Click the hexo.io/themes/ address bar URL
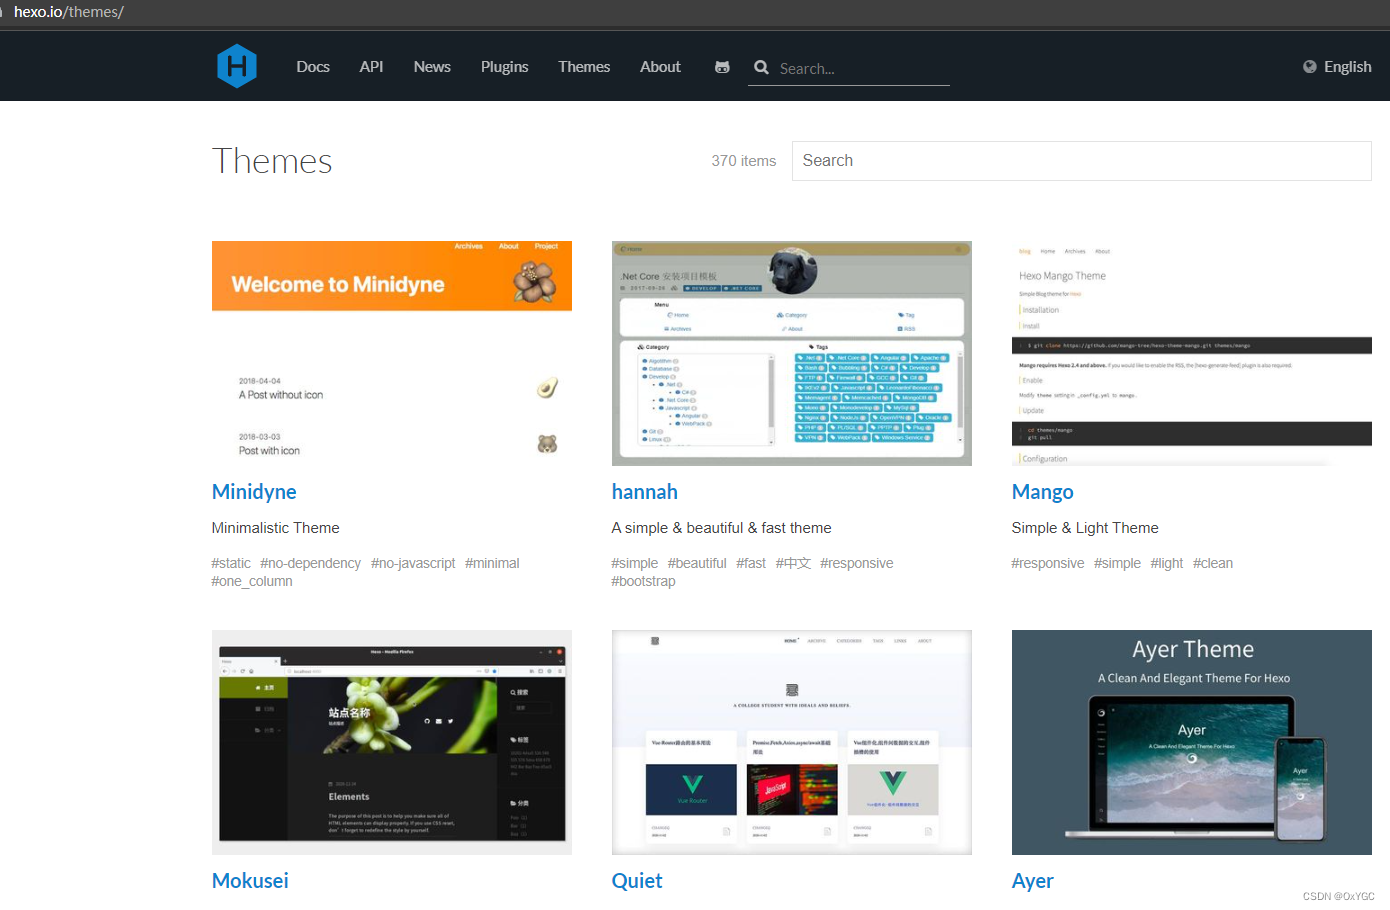Image resolution: width=1390 pixels, height=910 pixels. [x=69, y=12]
